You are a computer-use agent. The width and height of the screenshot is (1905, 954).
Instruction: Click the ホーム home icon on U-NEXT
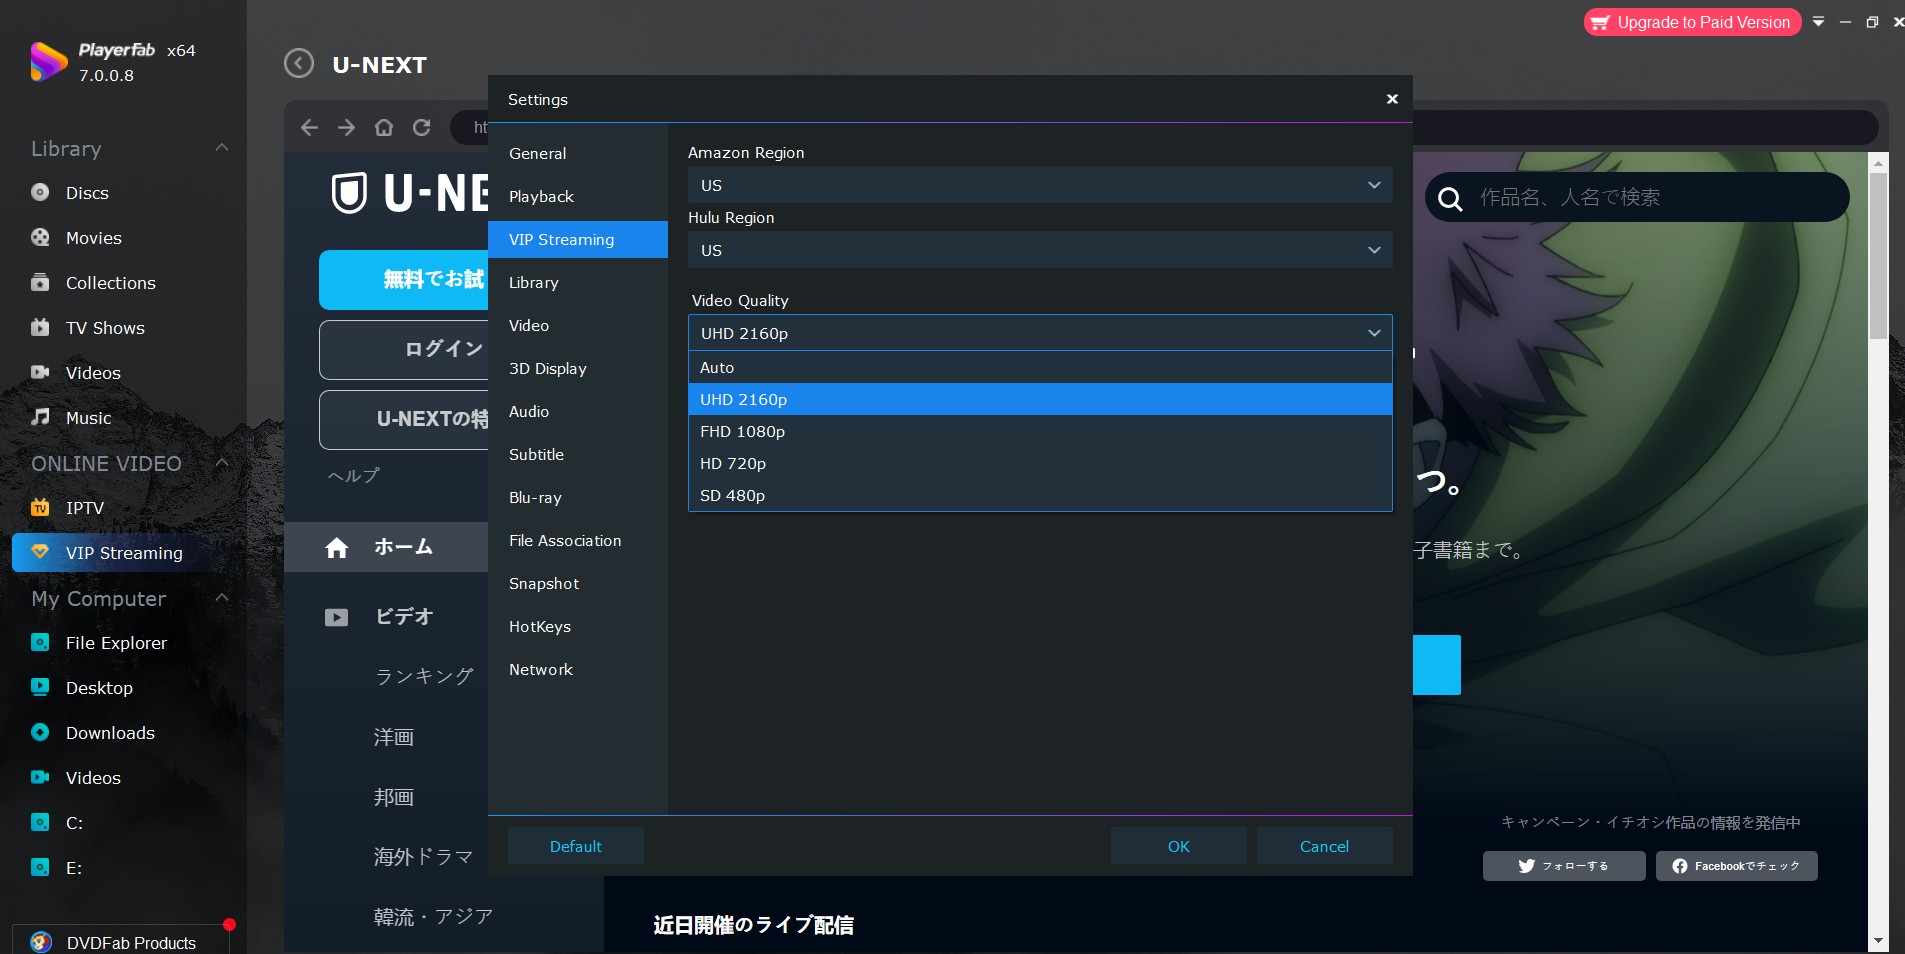[x=337, y=547]
